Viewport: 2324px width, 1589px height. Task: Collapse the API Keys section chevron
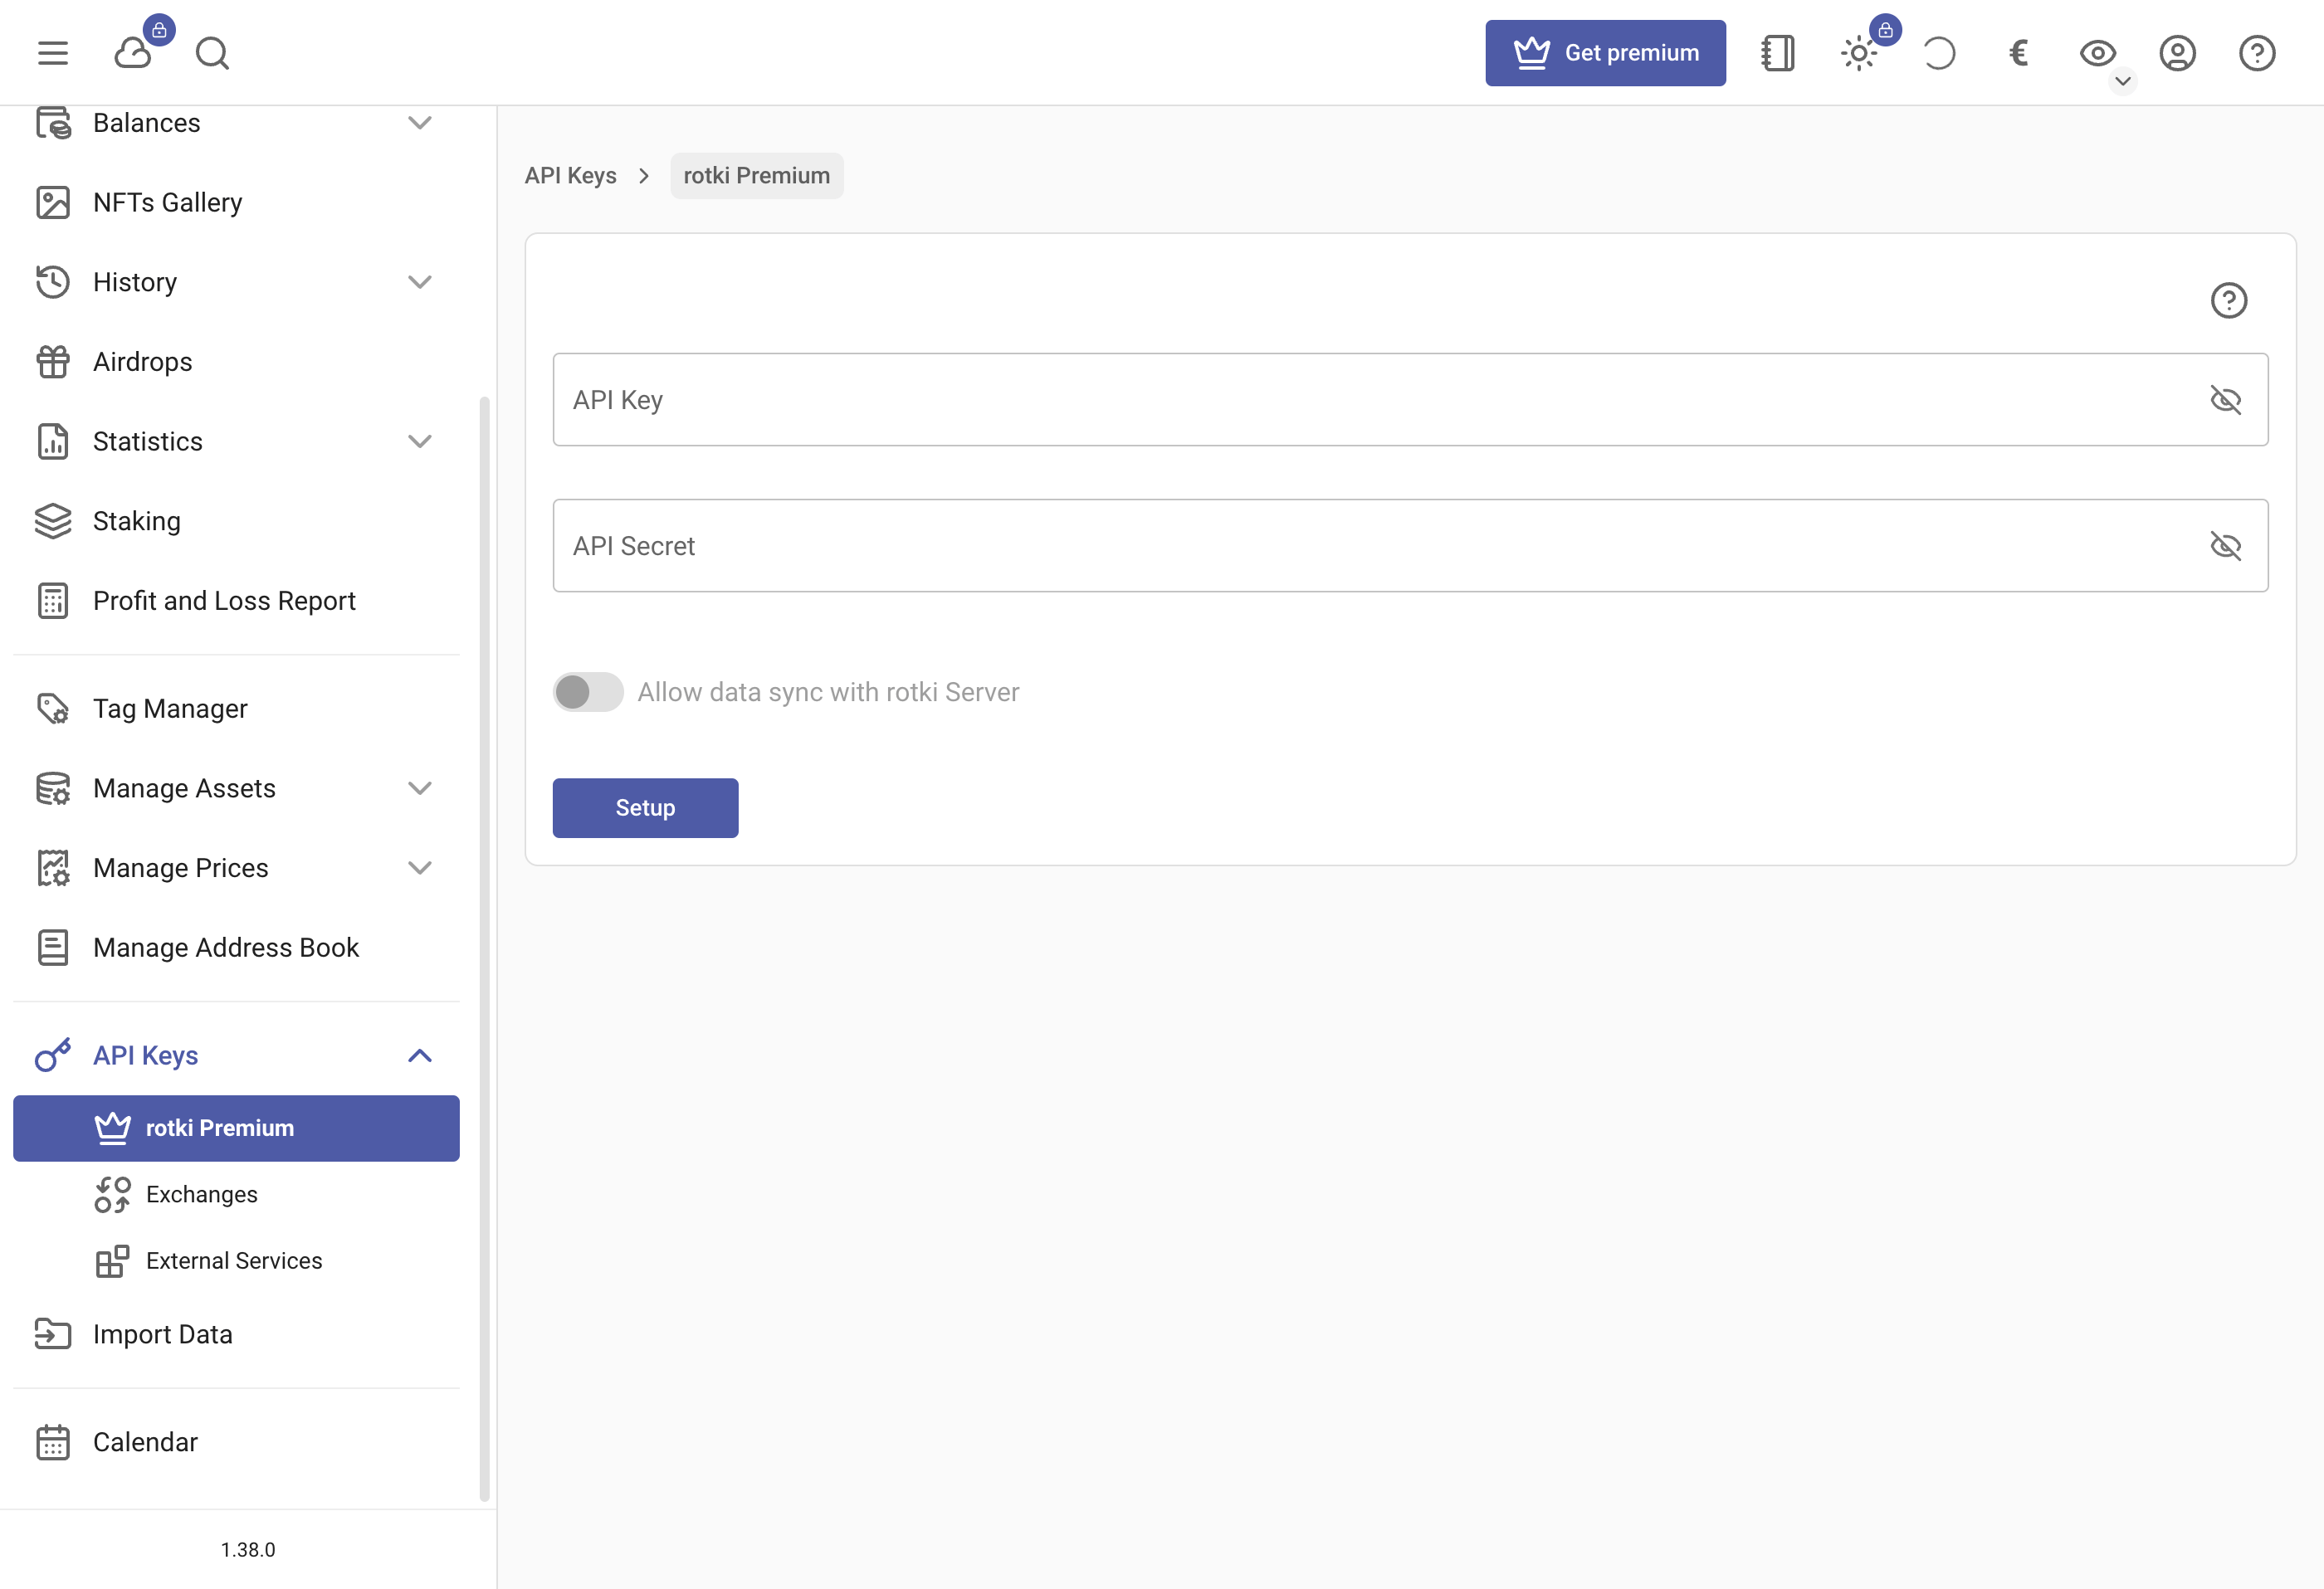coord(420,1056)
